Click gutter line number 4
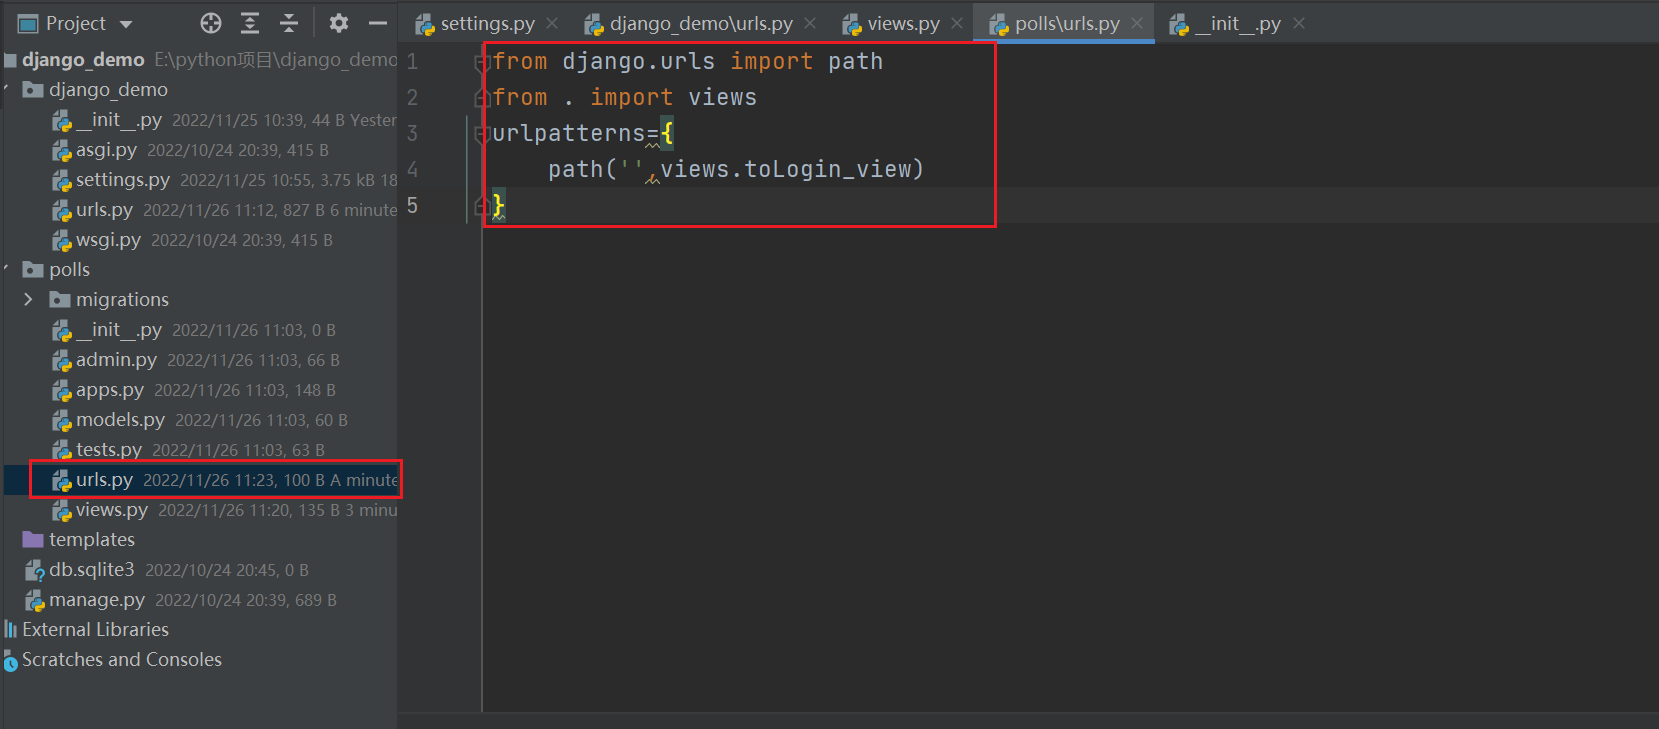Viewport: 1659px width, 729px height. [x=412, y=169]
